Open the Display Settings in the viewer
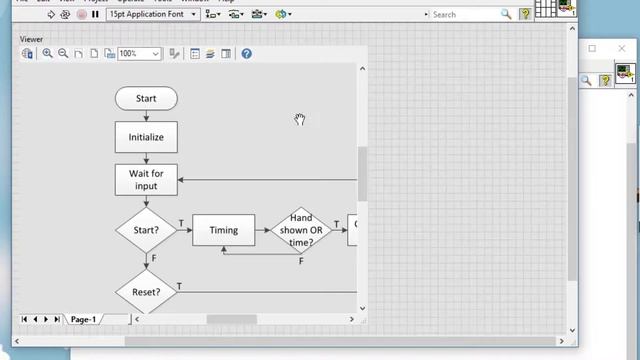The width and height of the screenshot is (640, 360). (195, 53)
